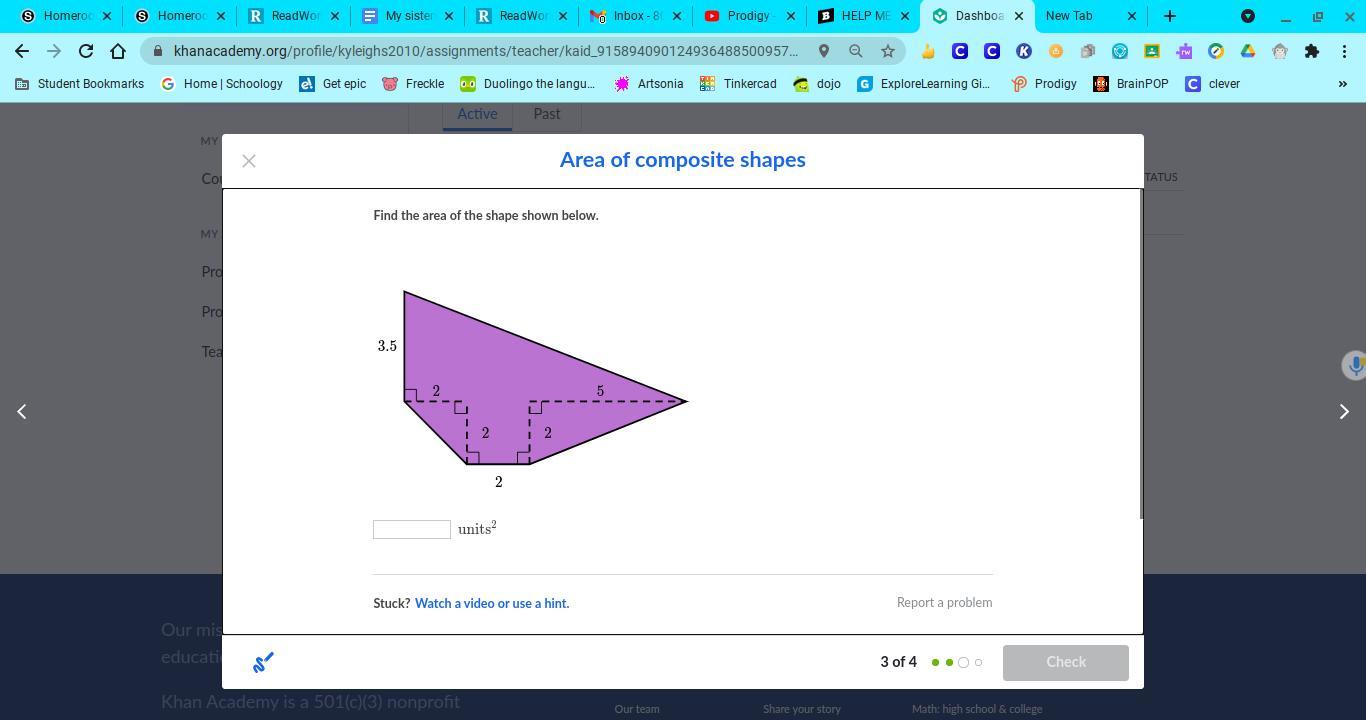Screen dimensions: 1366x720
Task: Click the zoom magnifier icon in address bar
Action: tap(856, 51)
